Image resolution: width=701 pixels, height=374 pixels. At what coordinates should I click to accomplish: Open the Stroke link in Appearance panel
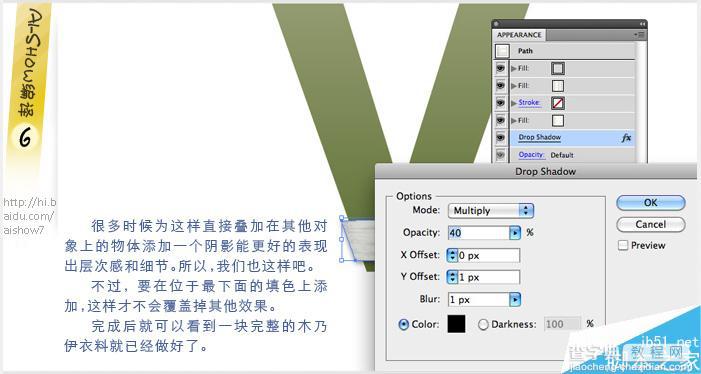[529, 103]
